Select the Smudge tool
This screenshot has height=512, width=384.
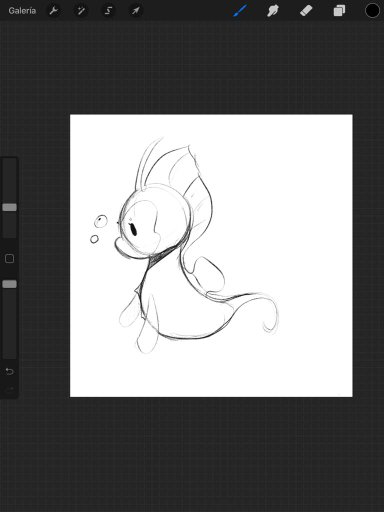pyautogui.click(x=273, y=11)
